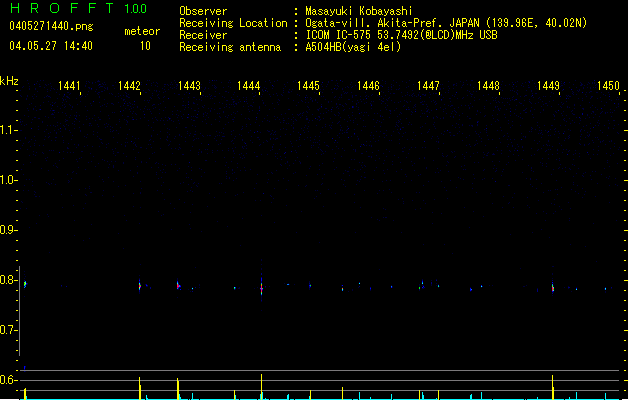Select the ICOM IC-575 receiver description
629x400 pixels.
pos(402,35)
